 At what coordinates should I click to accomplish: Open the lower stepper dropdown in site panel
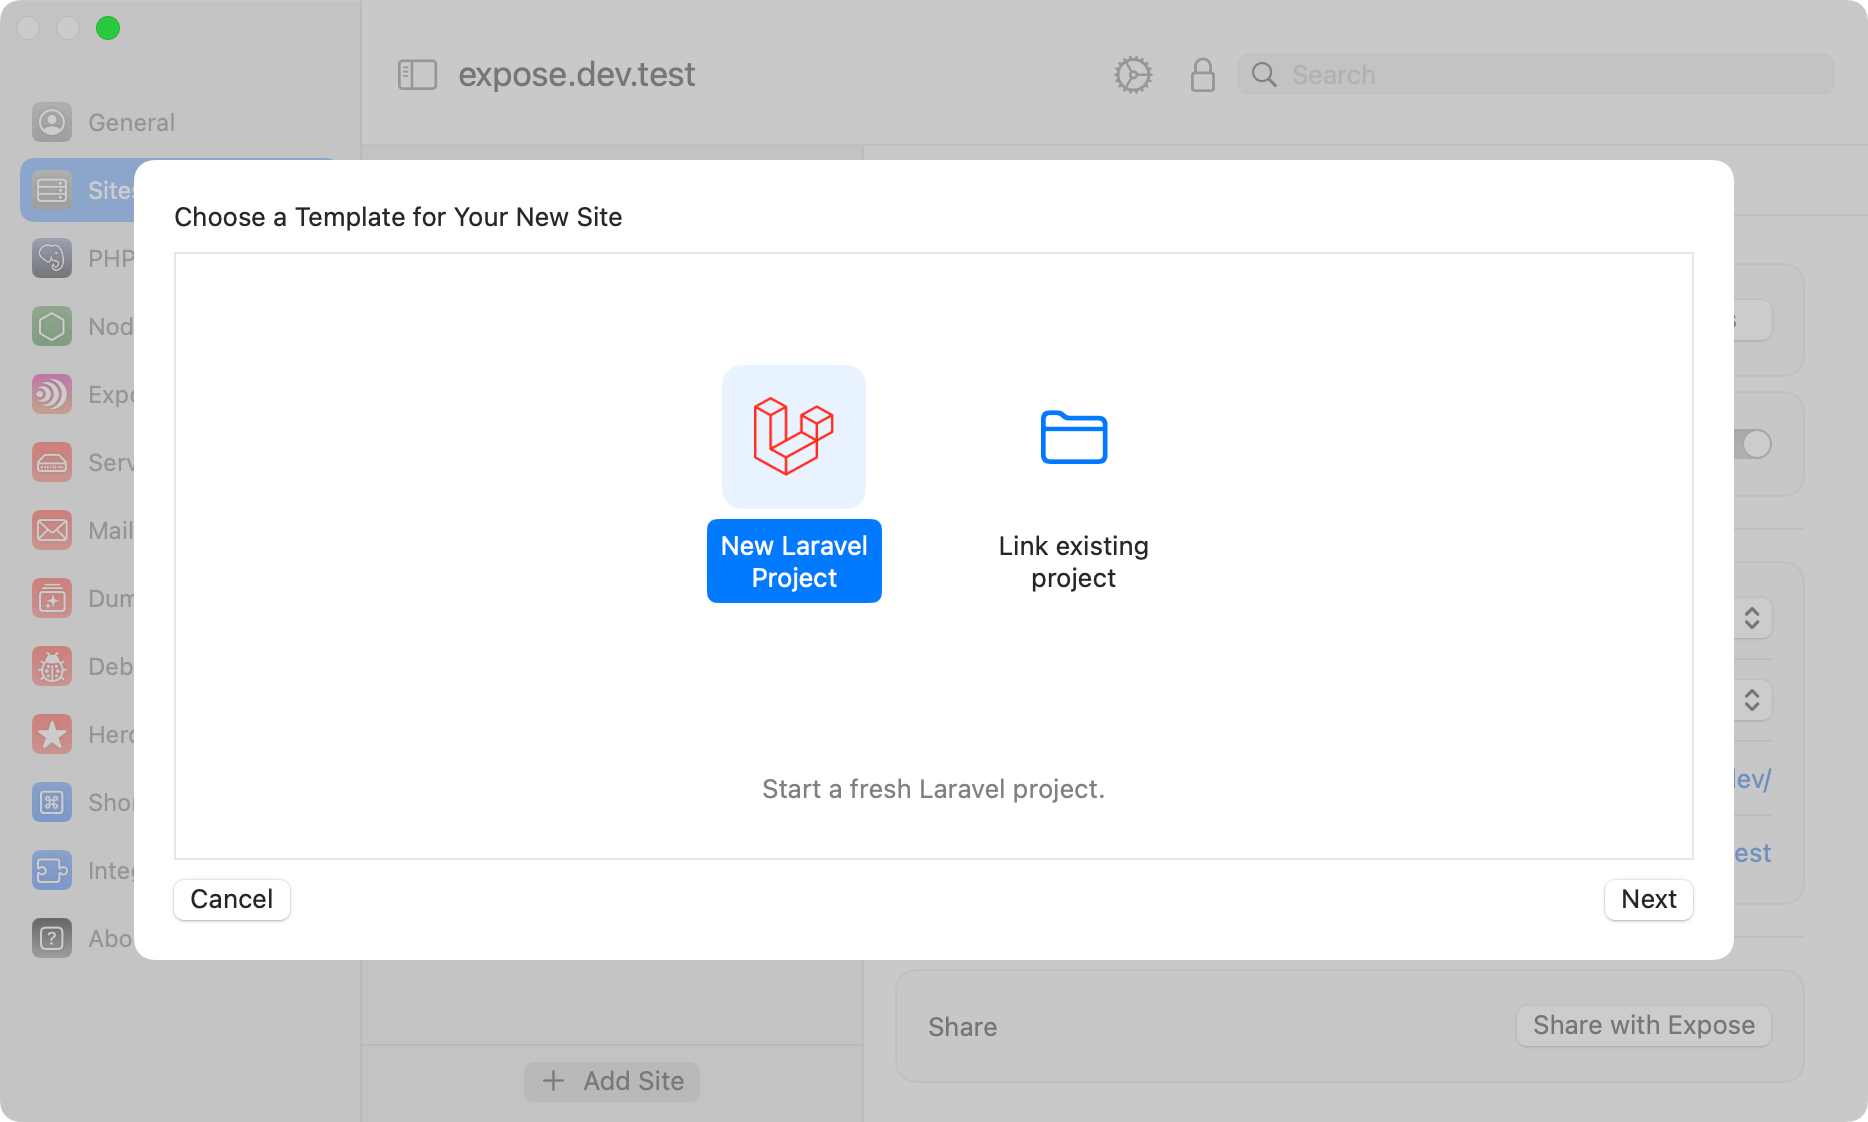[1752, 699]
